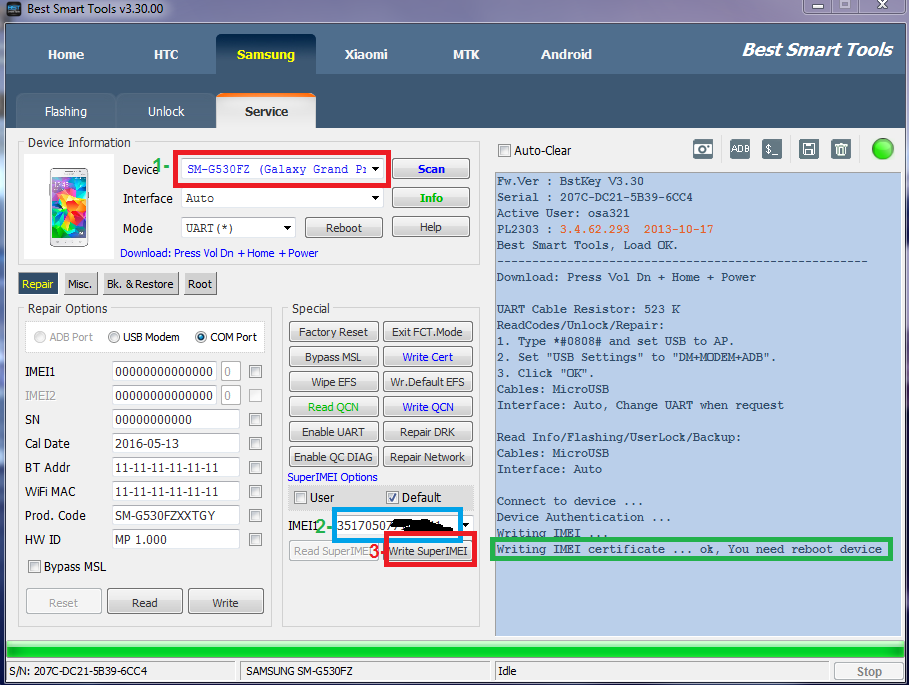Click the Help button

pyautogui.click(x=431, y=227)
